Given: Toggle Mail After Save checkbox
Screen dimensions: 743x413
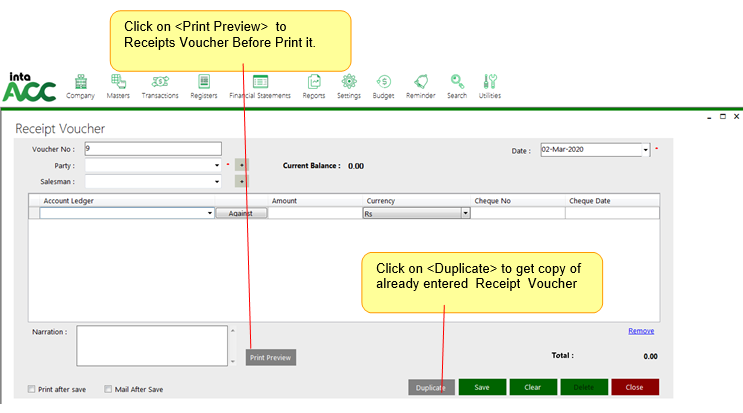Looking at the screenshot, I should 109,389.
